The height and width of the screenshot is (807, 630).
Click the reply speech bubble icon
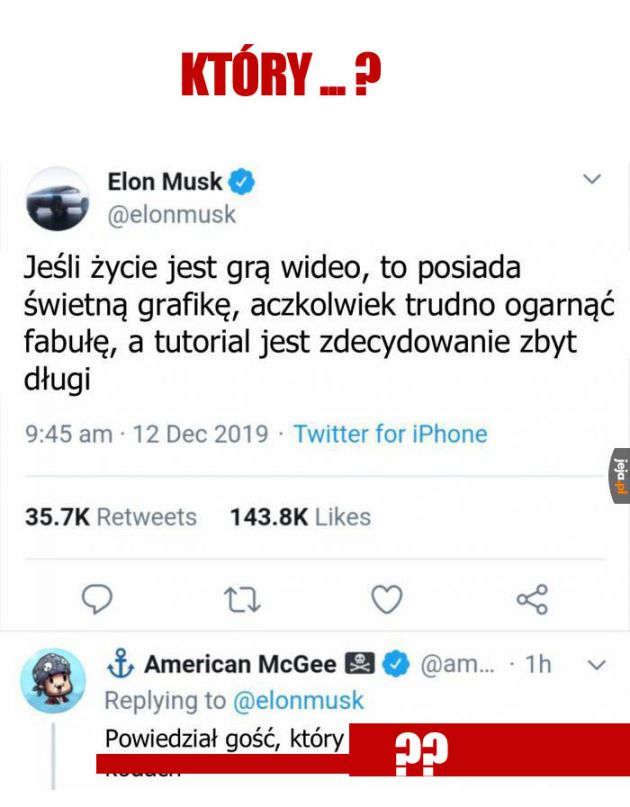[96, 599]
